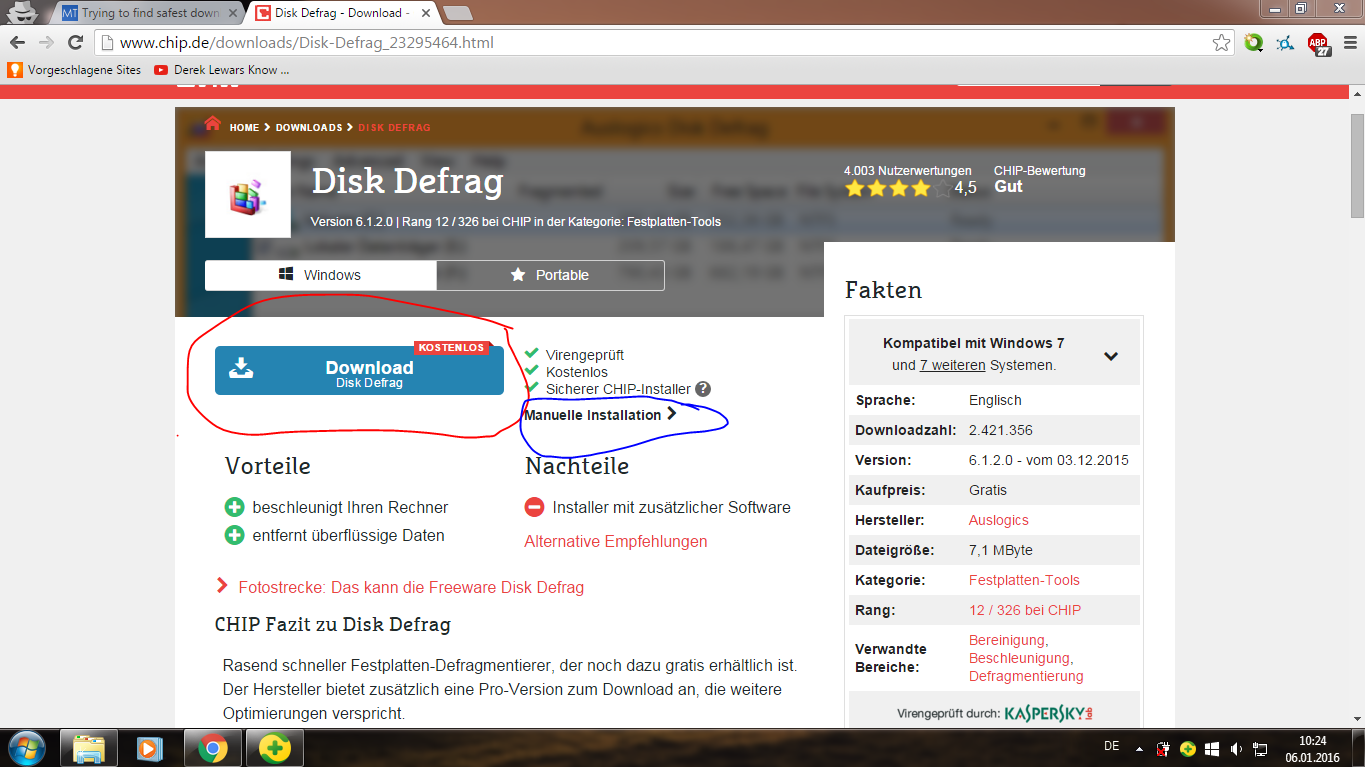Switch to Chrome in the taskbar
The height and width of the screenshot is (767, 1365).
212,748
